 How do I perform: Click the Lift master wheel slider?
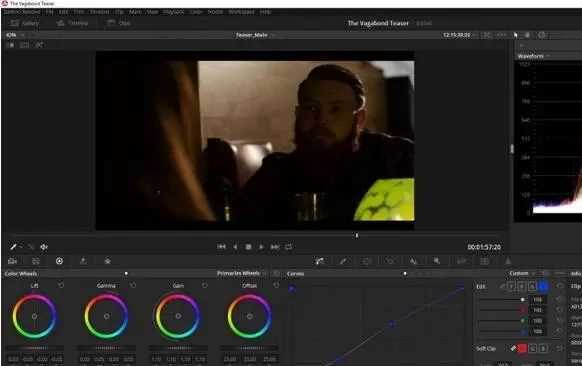[x=35, y=348]
